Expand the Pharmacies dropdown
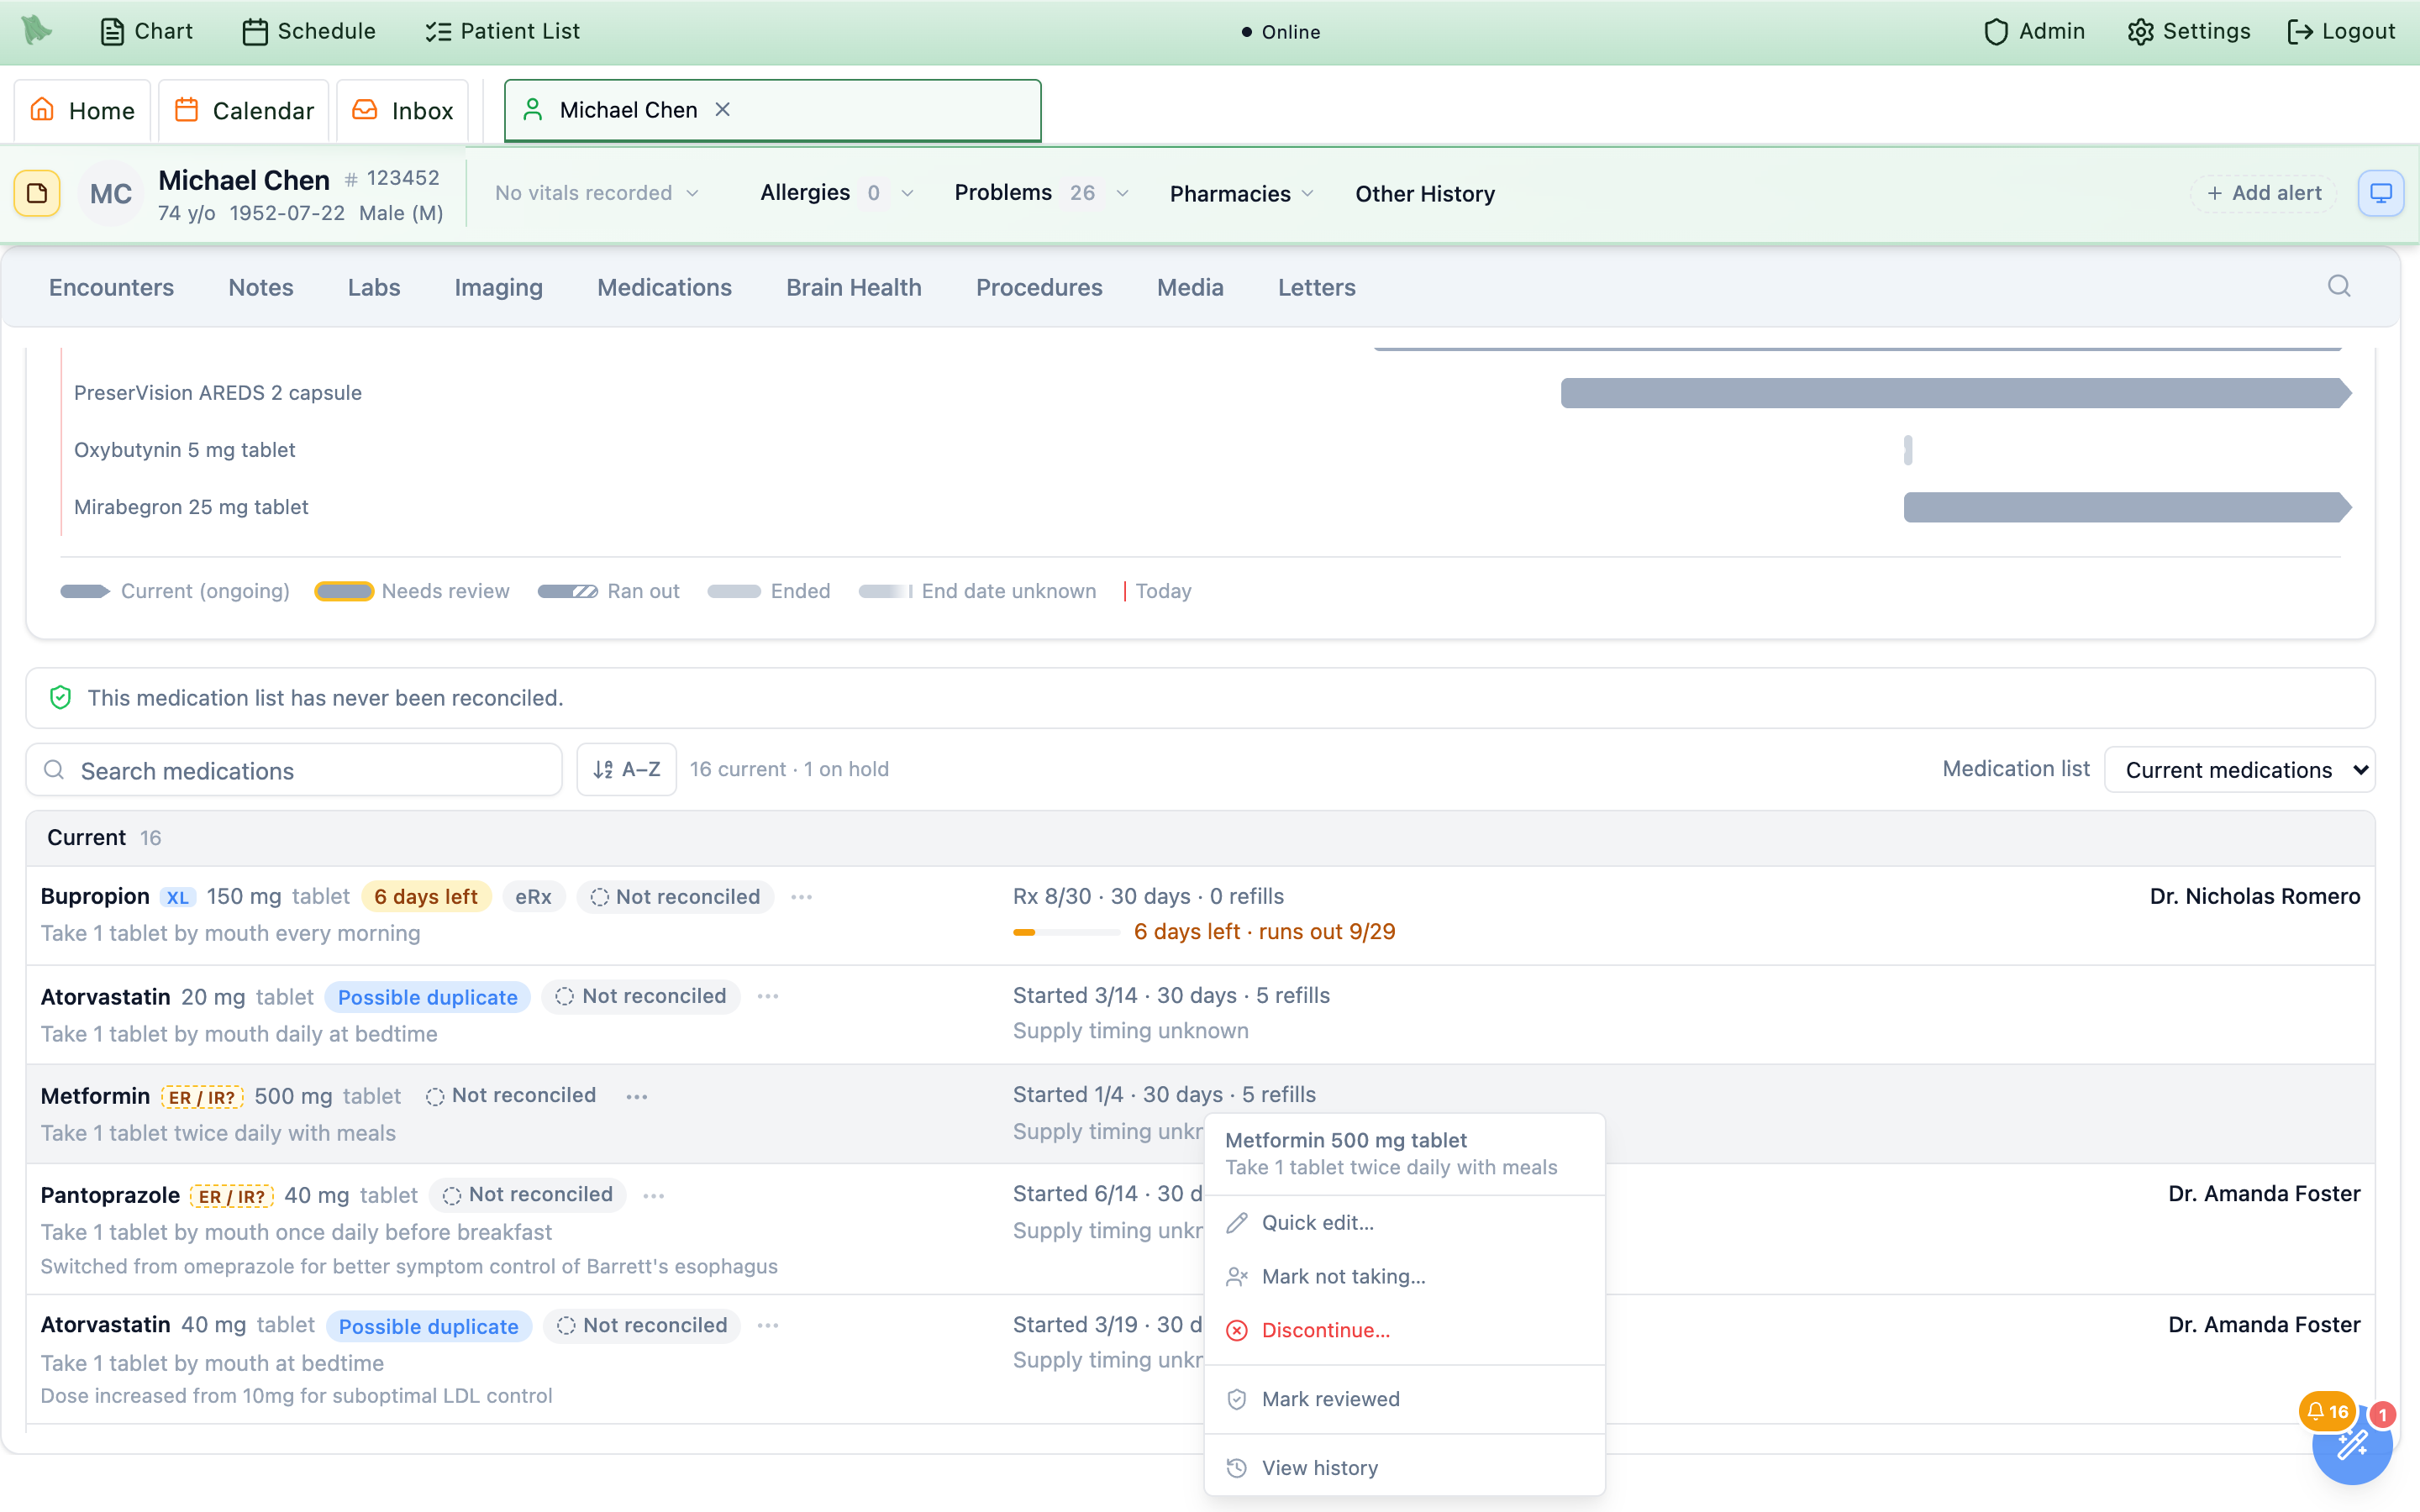The image size is (2420, 1512). pos(1241,194)
